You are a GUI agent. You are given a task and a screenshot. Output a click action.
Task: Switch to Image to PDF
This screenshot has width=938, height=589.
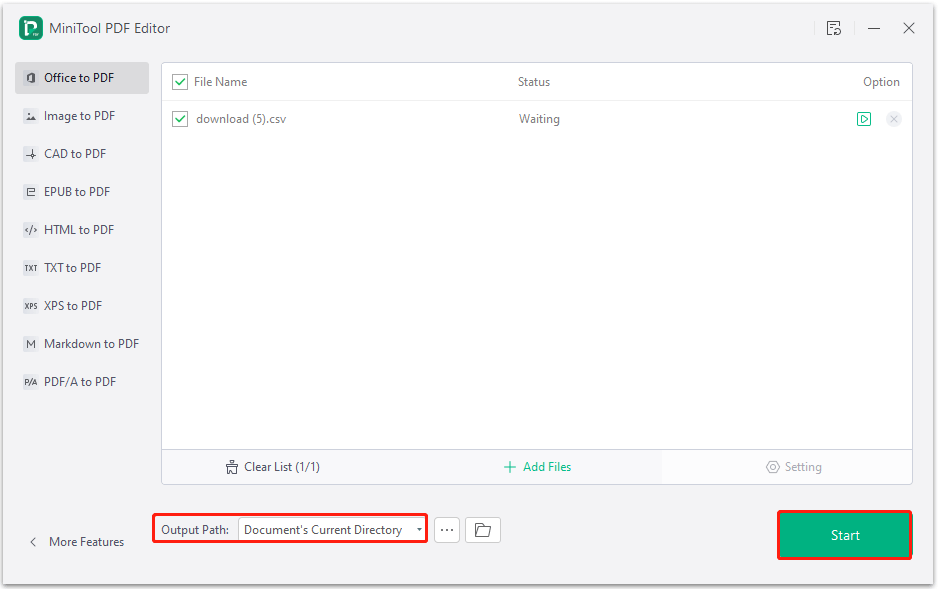pyautogui.click(x=82, y=116)
